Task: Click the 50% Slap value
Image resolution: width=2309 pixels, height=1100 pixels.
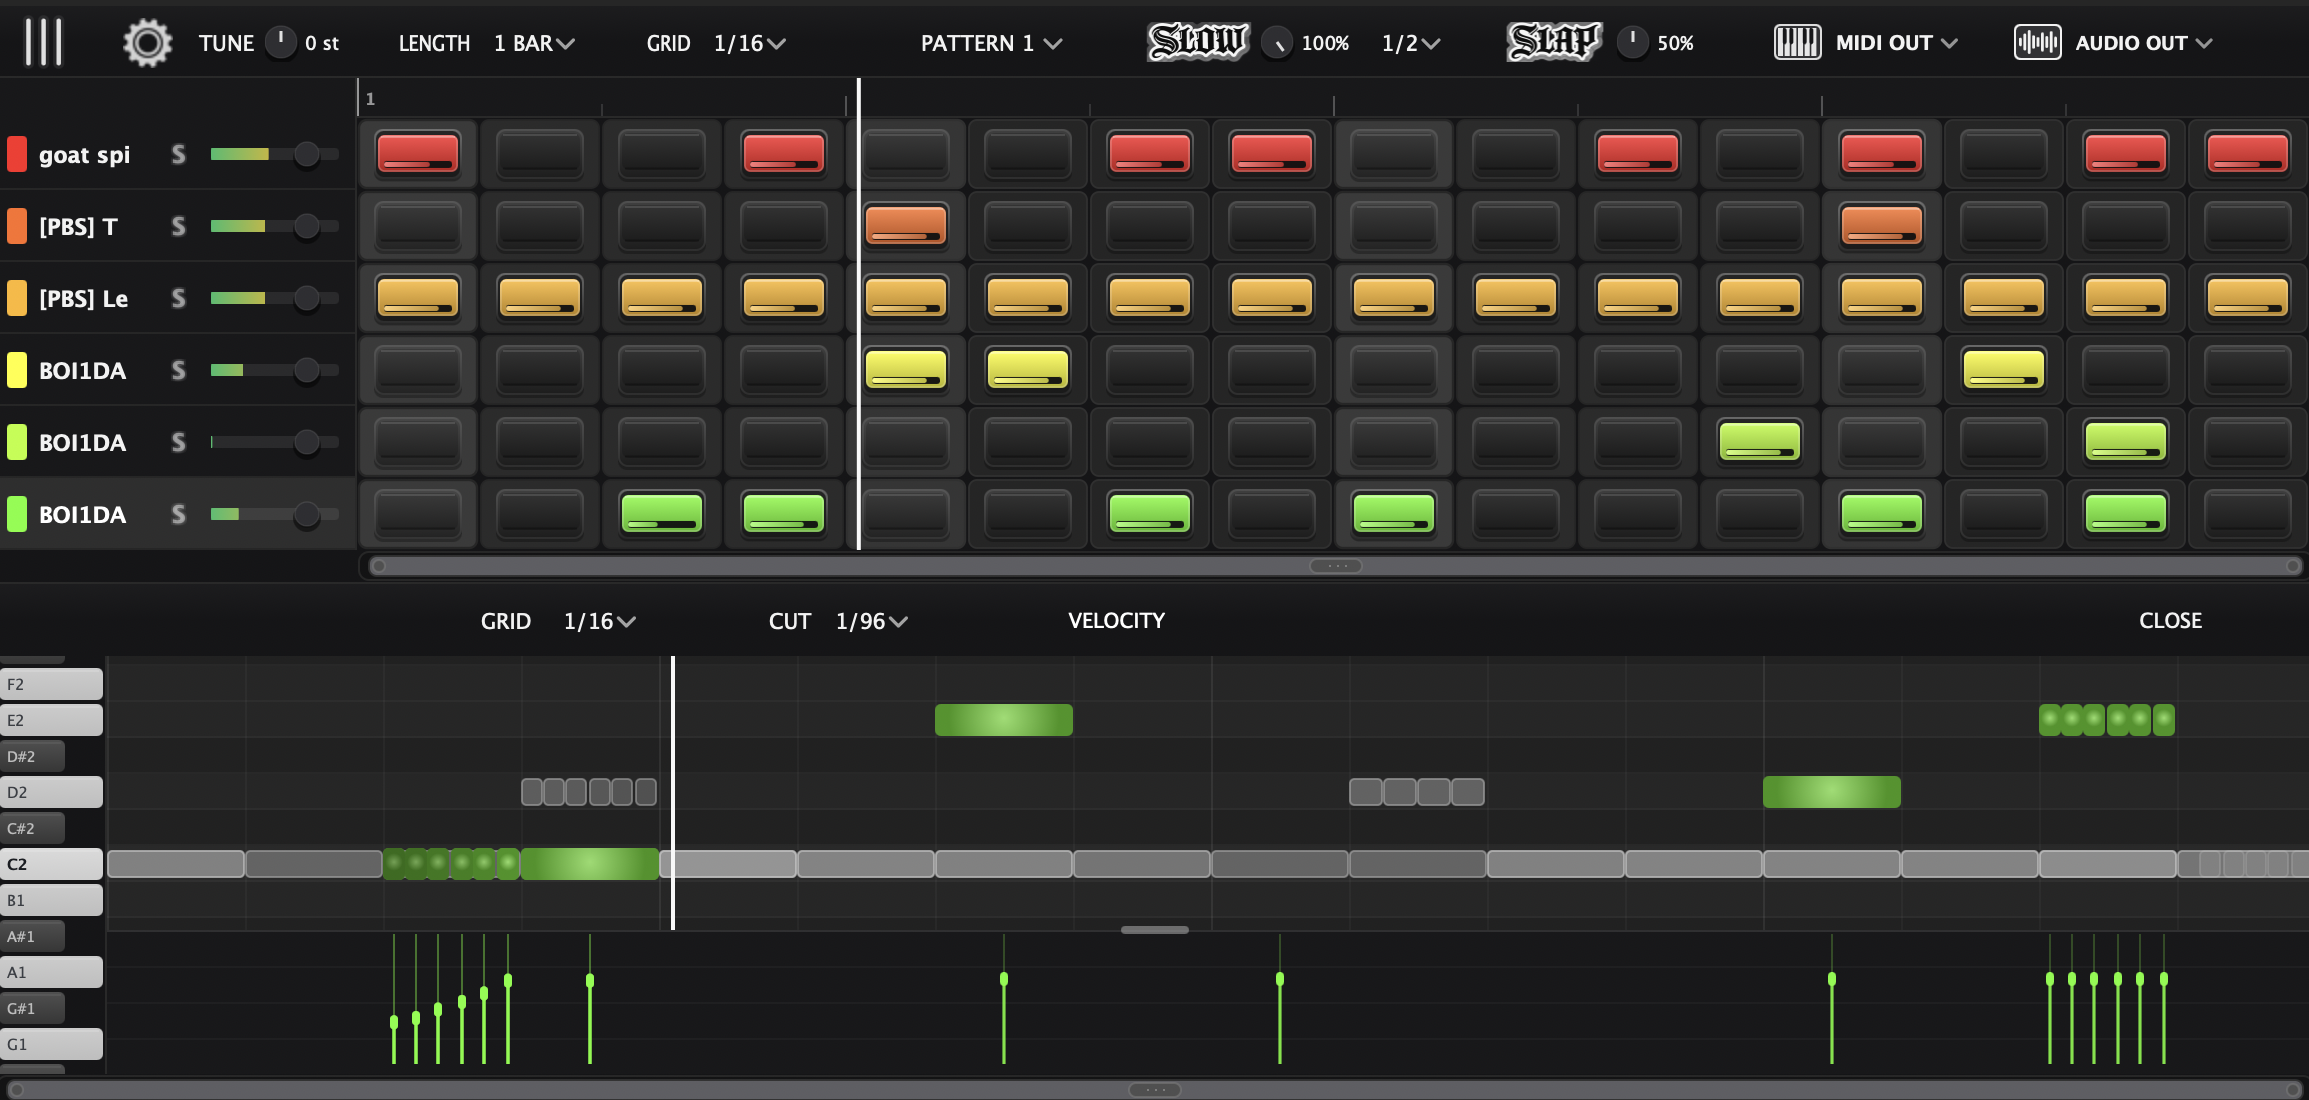Action: click(x=1675, y=43)
